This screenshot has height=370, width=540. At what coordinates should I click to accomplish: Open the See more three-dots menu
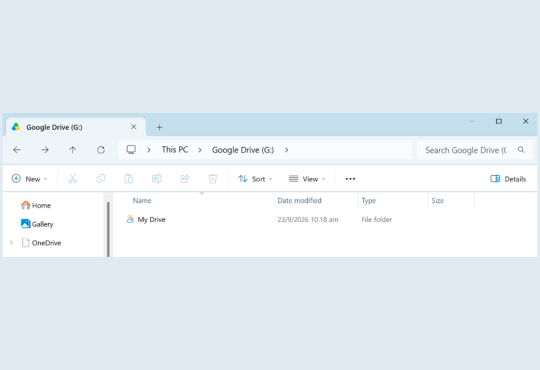tap(350, 179)
